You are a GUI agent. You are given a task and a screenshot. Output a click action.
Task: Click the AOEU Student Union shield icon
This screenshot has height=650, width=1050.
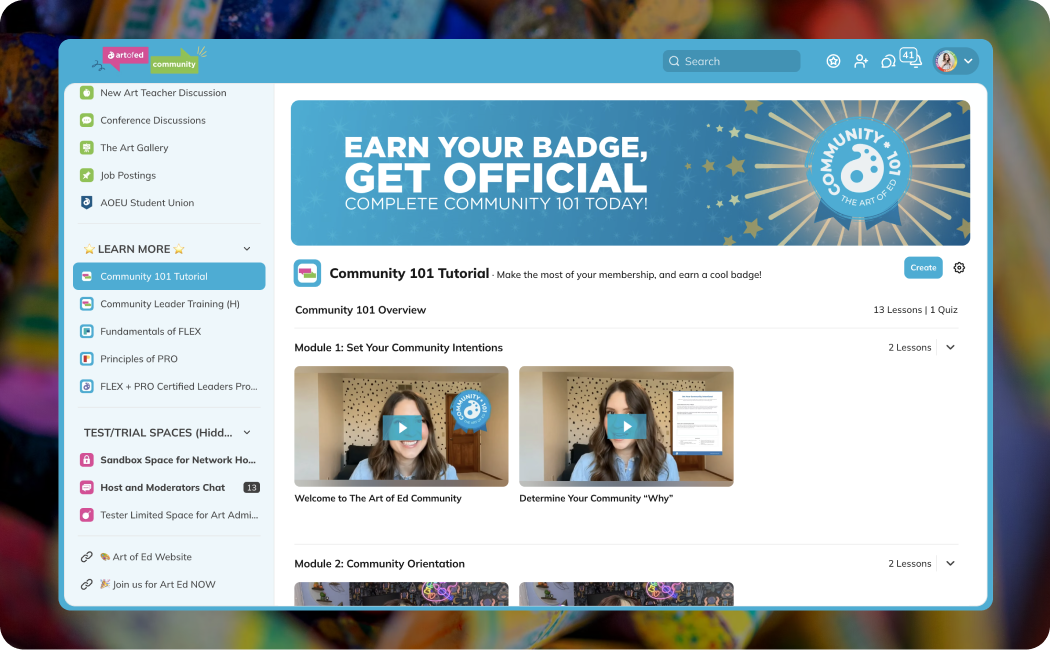tap(86, 203)
